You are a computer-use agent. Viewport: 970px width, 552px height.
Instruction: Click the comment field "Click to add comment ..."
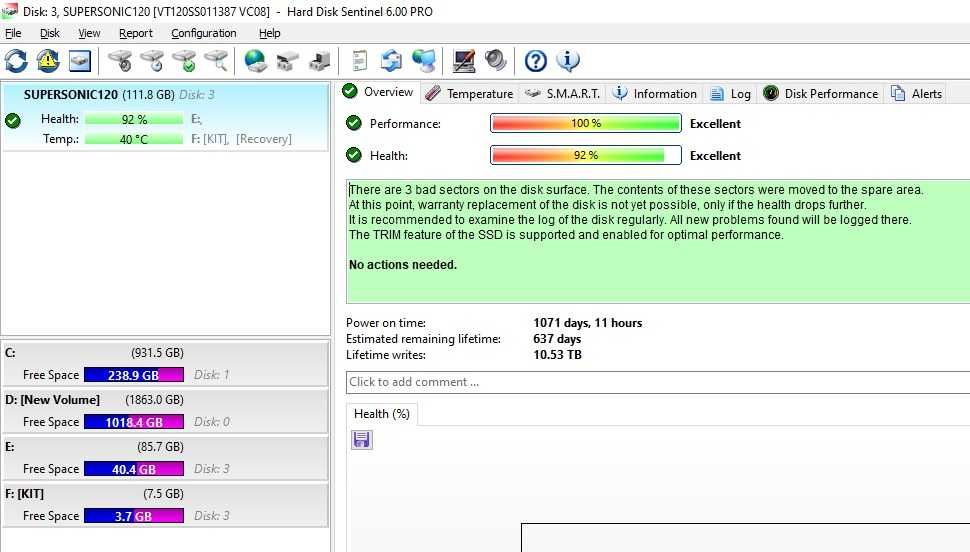pos(658,382)
